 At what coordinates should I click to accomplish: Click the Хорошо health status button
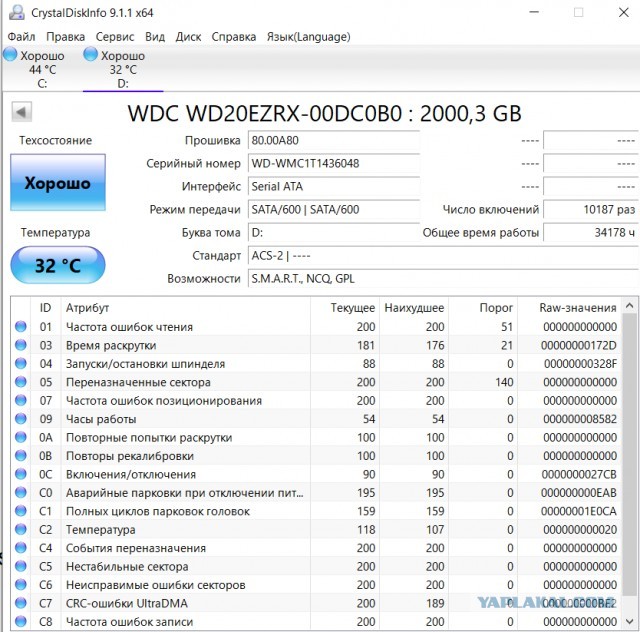click(x=58, y=182)
